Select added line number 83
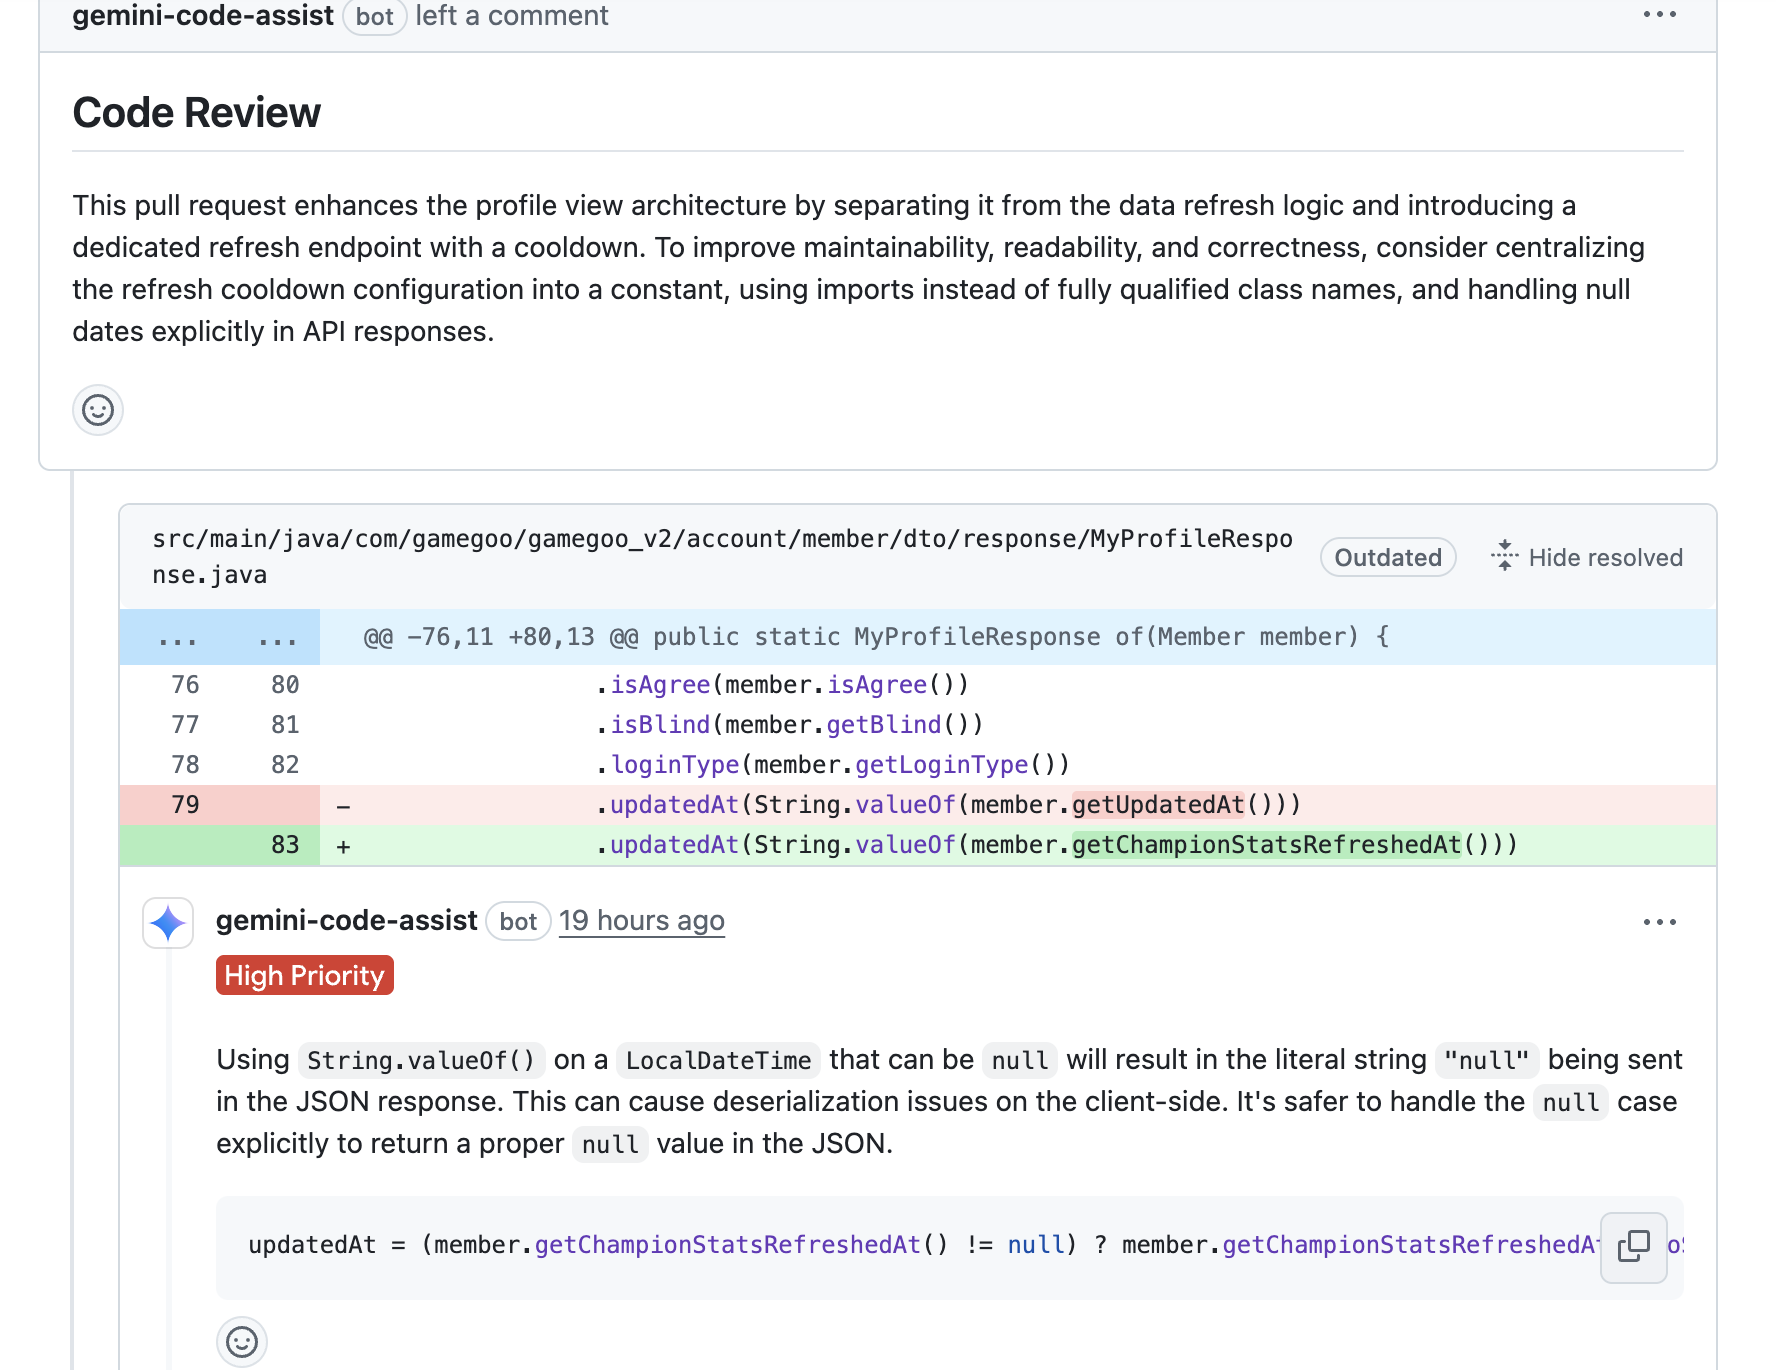Viewport: 1776px width, 1370px height. point(285,845)
